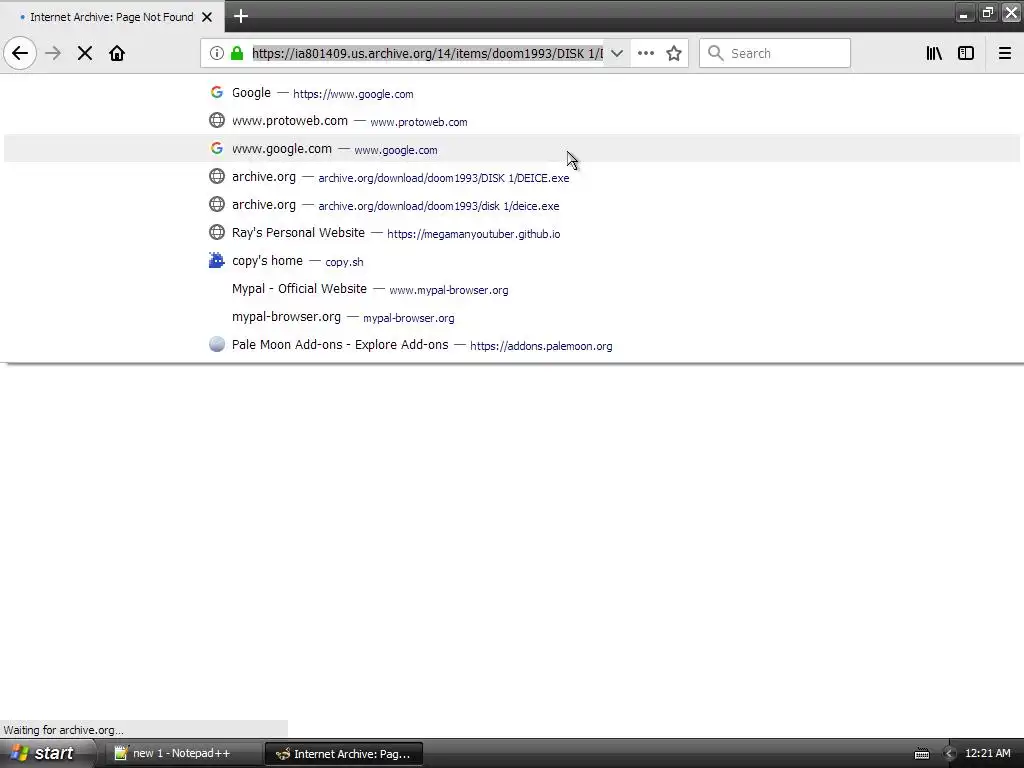Image resolution: width=1024 pixels, height=768 pixels.
Task: Choose www.google.com suggestion row
Action: click(x=512, y=149)
